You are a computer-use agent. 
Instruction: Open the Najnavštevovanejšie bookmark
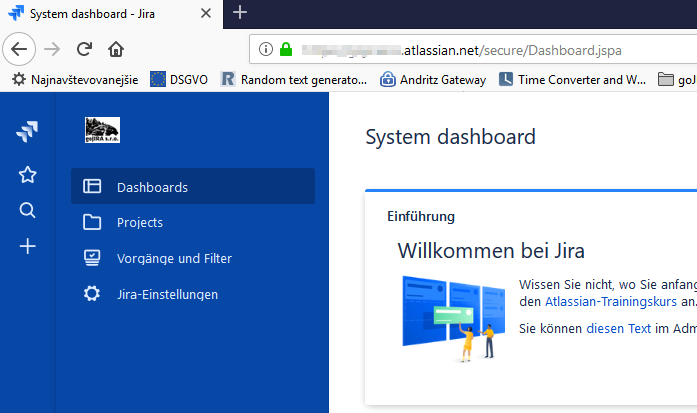[x=75, y=80]
